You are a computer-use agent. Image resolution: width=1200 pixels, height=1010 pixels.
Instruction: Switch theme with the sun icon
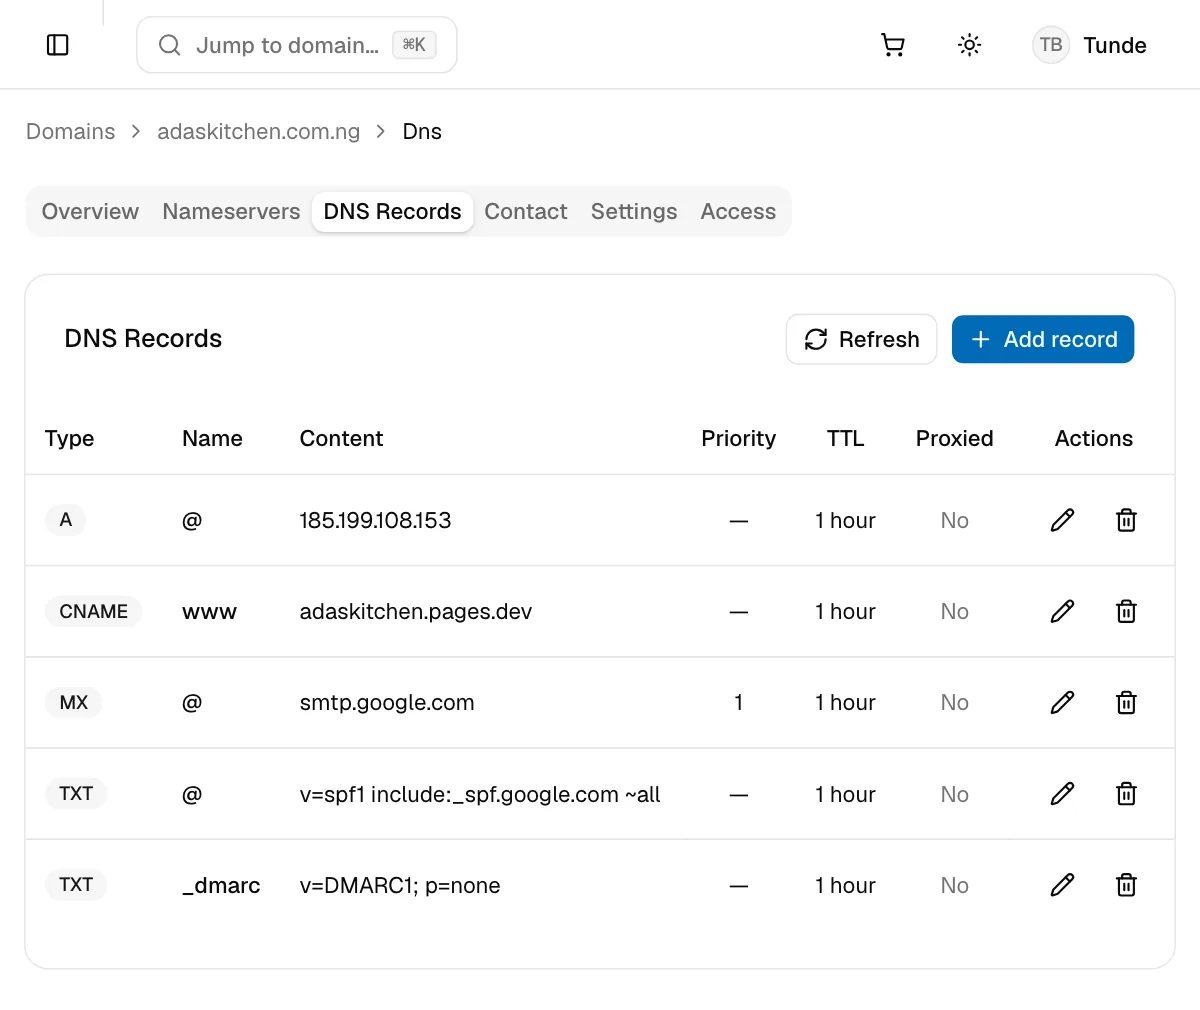pyautogui.click(x=969, y=45)
